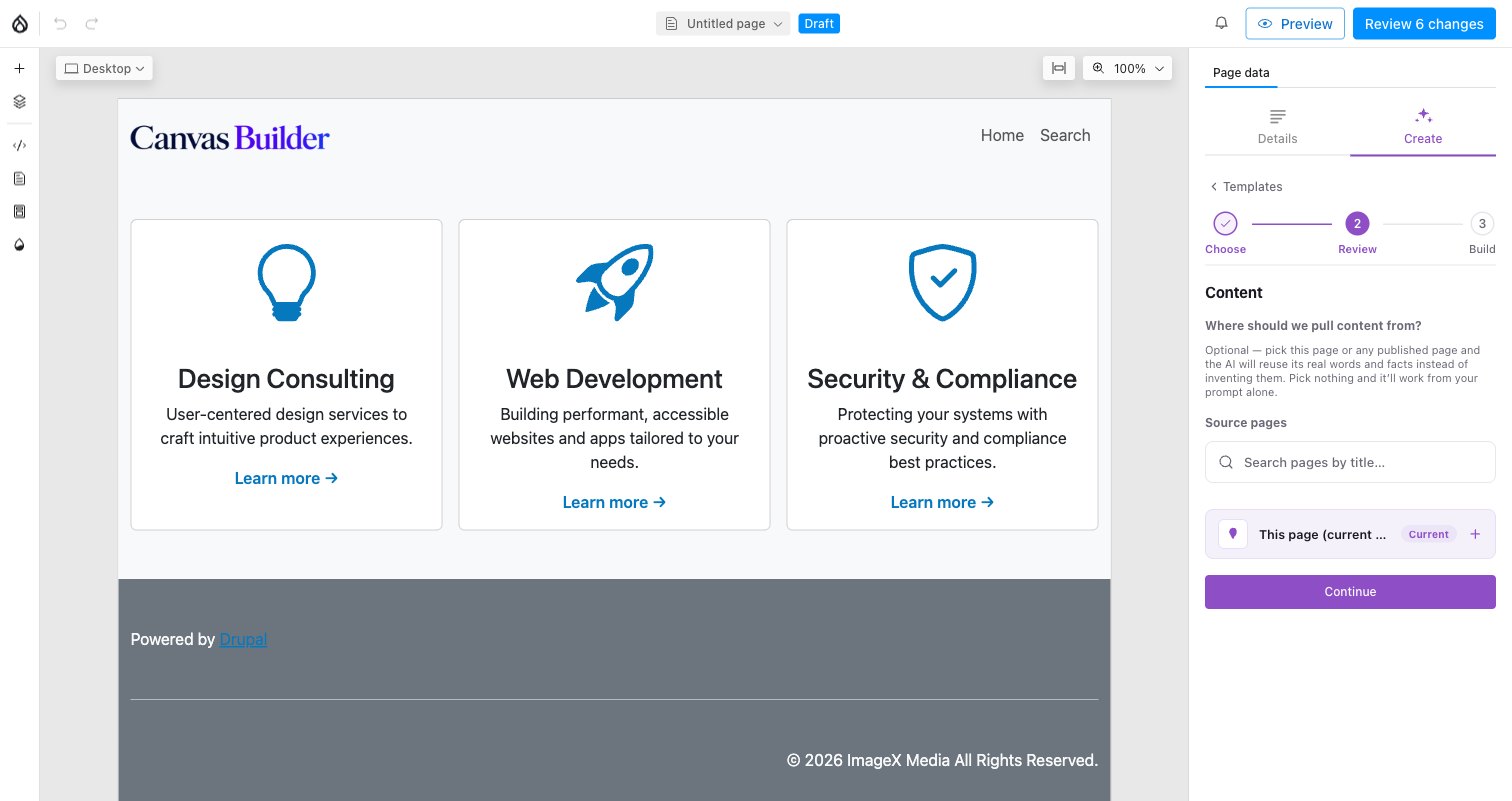The image size is (1512, 801).
Task: Click the purple Continue button
Action: click(1350, 592)
